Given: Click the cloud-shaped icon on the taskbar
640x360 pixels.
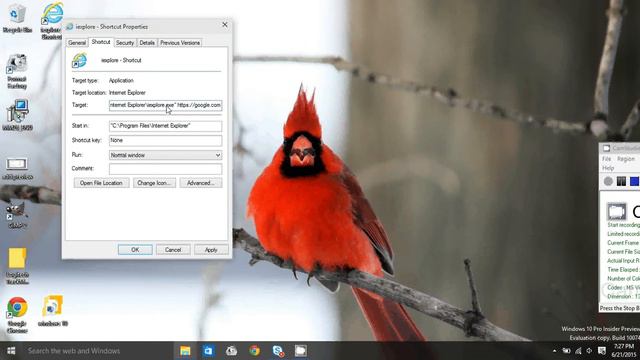Looking at the screenshot, I should (x=231, y=351).
